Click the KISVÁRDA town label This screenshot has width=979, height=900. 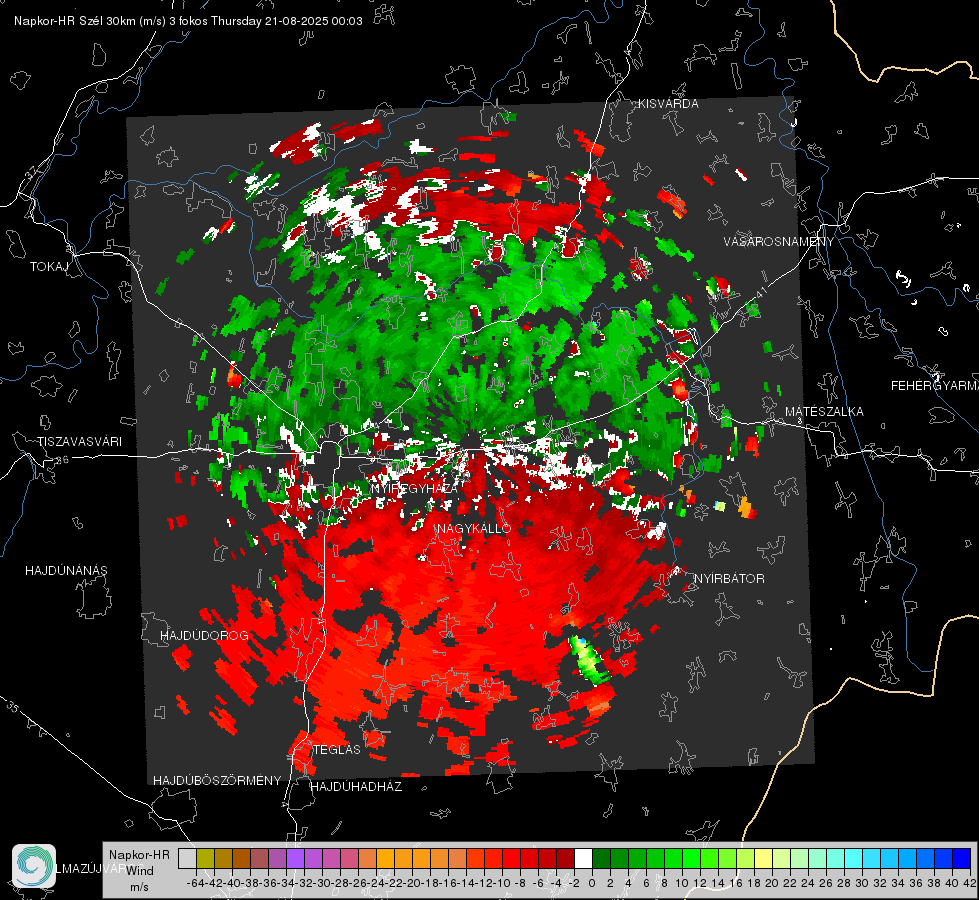click(x=668, y=104)
